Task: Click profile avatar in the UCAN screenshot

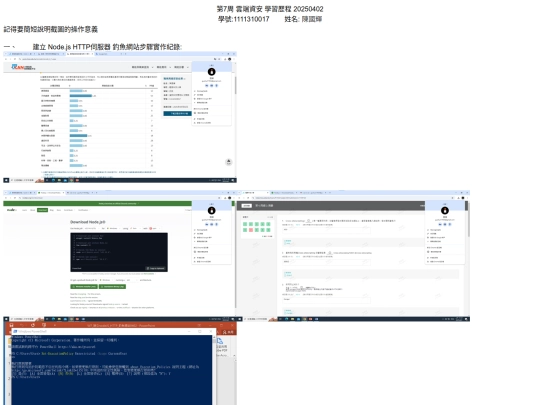Action: click(x=211, y=72)
